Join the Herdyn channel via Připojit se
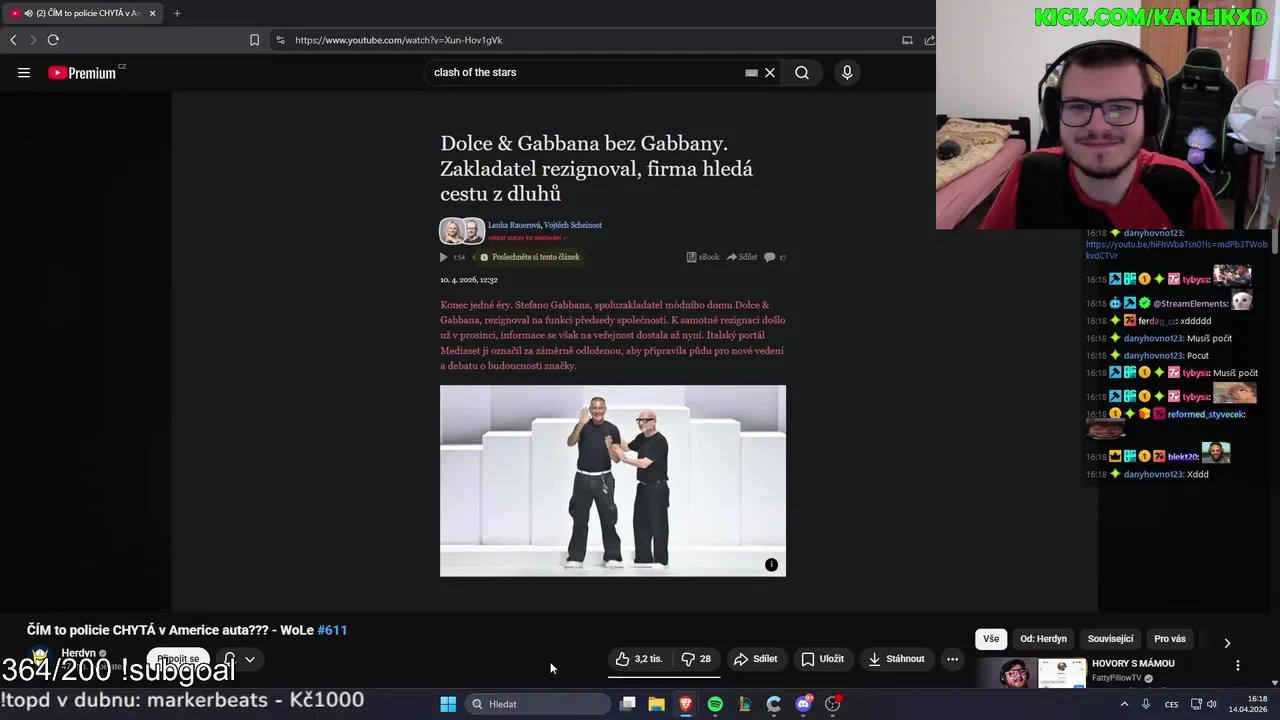Viewport: 1280px width, 720px height. [x=178, y=659]
